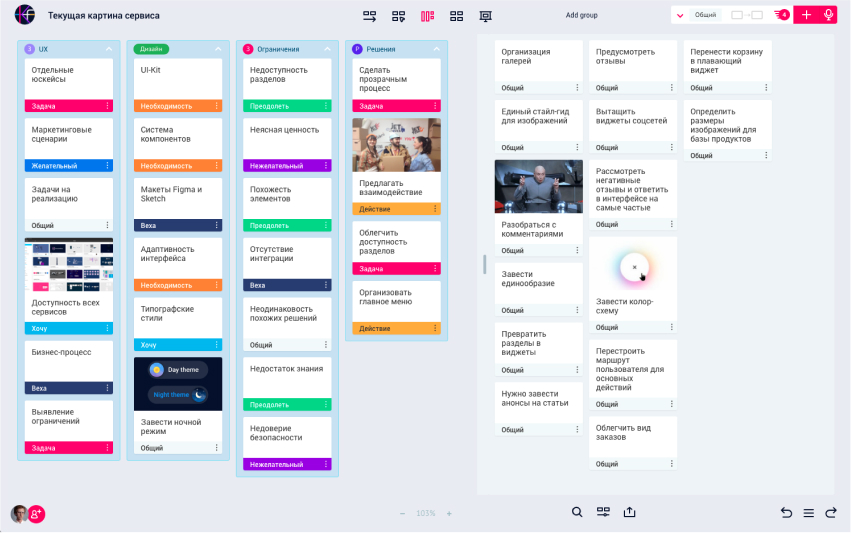The width and height of the screenshot is (851, 533).
Task: Collapse the Ограничения column
Action: point(327,49)
